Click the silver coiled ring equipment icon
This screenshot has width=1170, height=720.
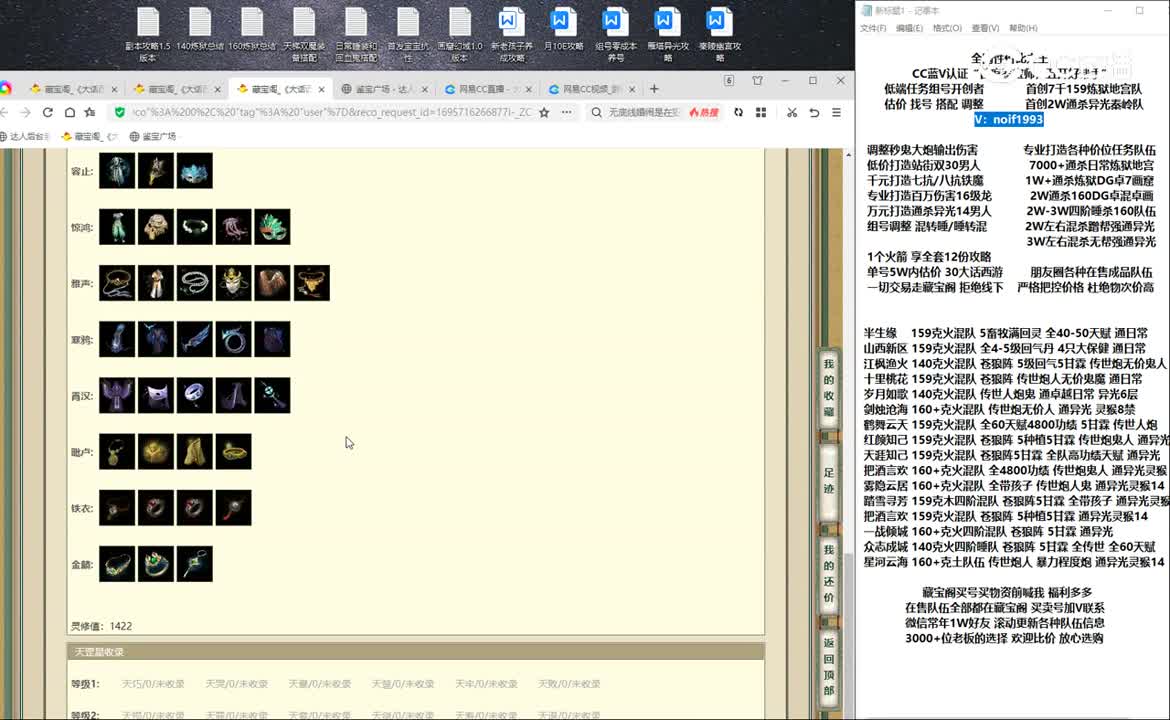234,339
